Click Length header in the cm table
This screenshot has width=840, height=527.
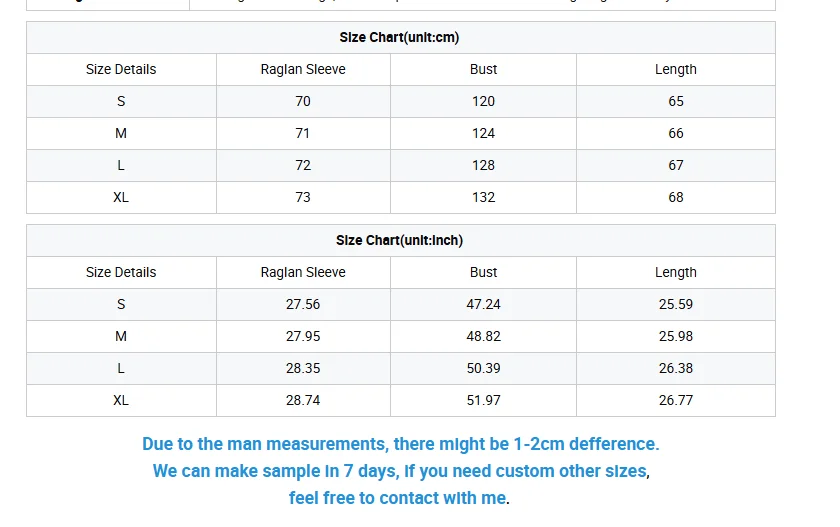point(676,70)
